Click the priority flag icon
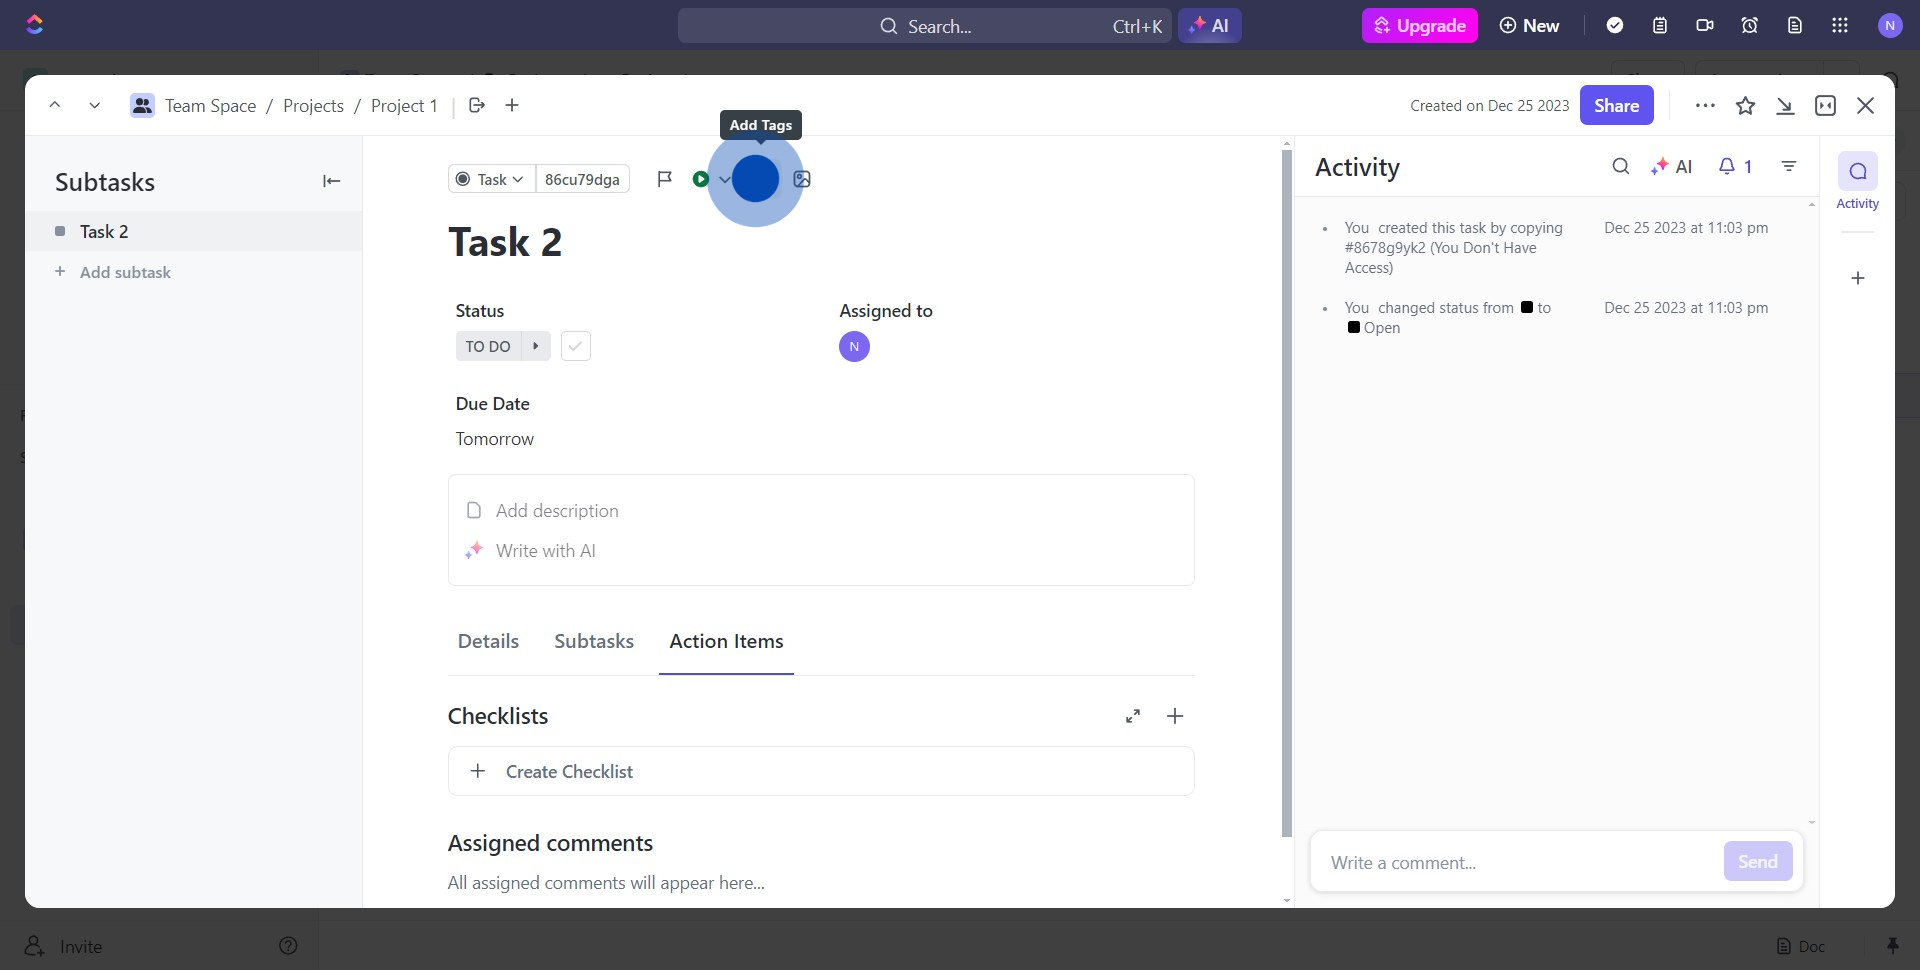 [664, 179]
